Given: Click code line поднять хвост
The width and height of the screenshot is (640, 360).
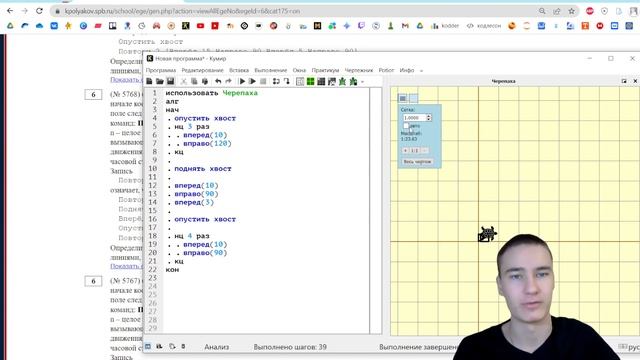Looking at the screenshot, I should click(x=203, y=169).
